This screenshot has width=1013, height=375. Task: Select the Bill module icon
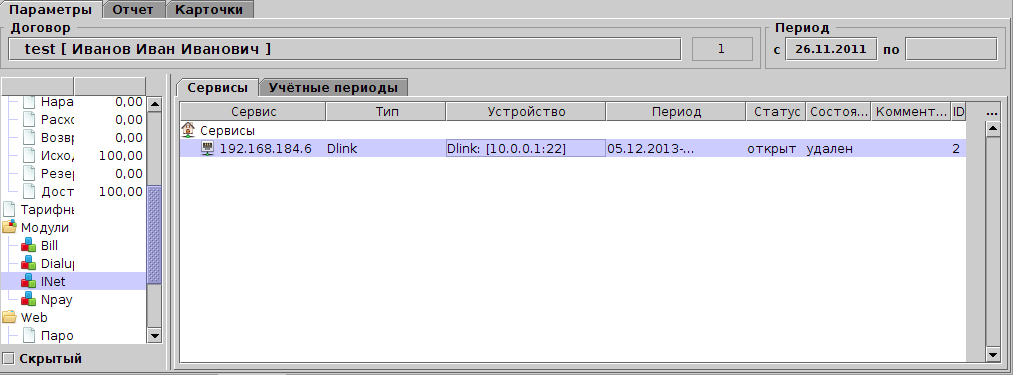point(28,246)
